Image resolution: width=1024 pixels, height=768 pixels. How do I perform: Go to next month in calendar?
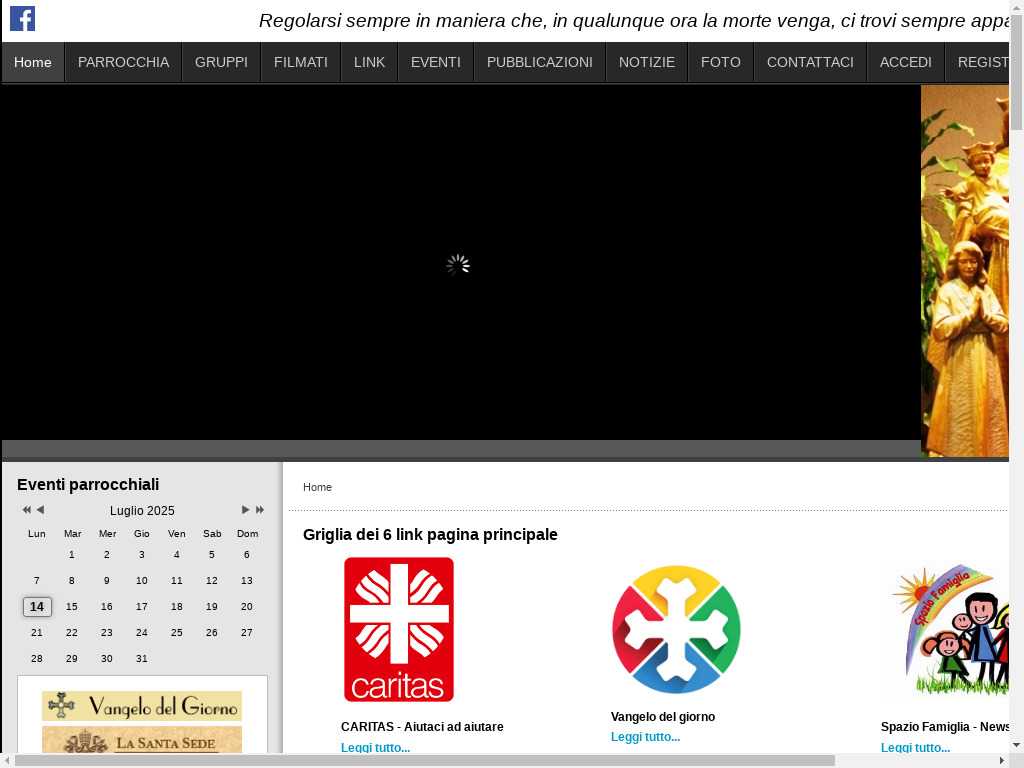pos(246,509)
